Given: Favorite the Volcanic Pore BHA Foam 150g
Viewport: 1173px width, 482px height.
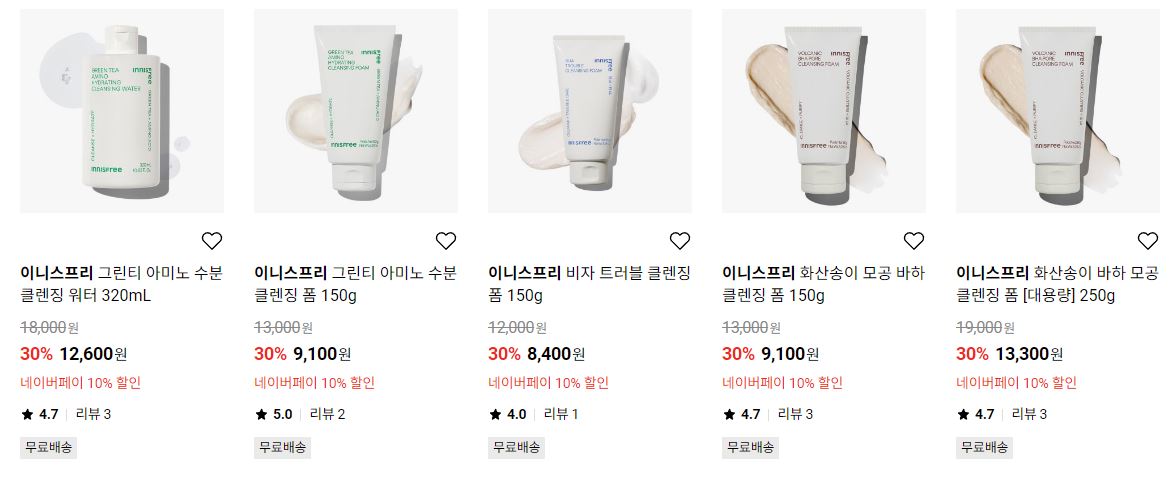Looking at the screenshot, I should [x=913, y=241].
